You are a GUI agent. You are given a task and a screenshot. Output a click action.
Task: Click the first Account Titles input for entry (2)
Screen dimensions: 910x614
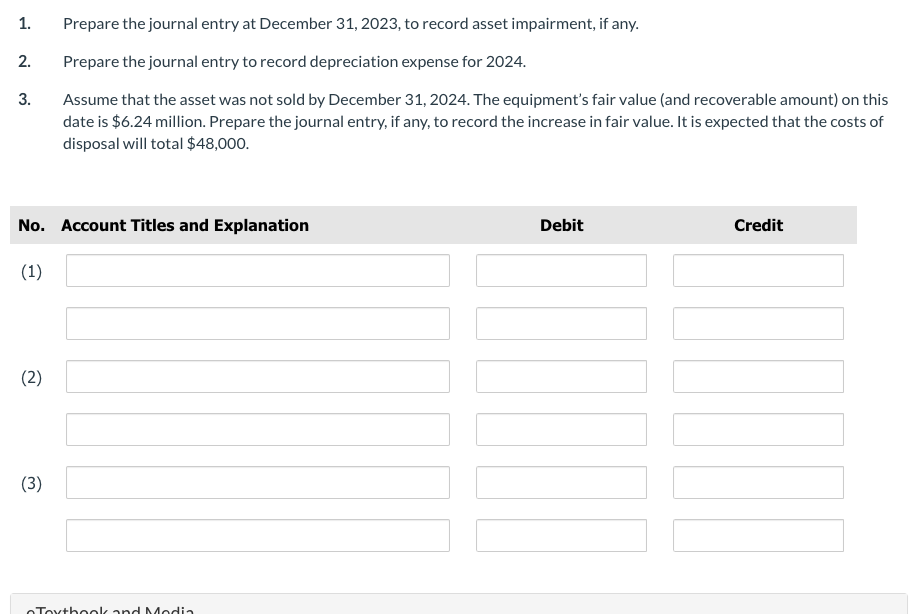(x=257, y=376)
